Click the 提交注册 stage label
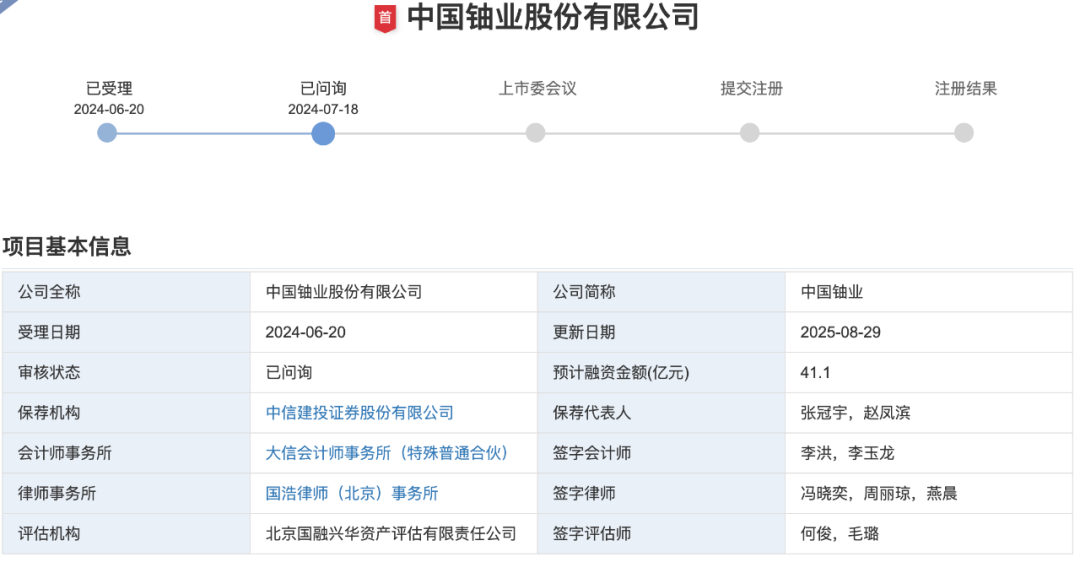 [751, 88]
